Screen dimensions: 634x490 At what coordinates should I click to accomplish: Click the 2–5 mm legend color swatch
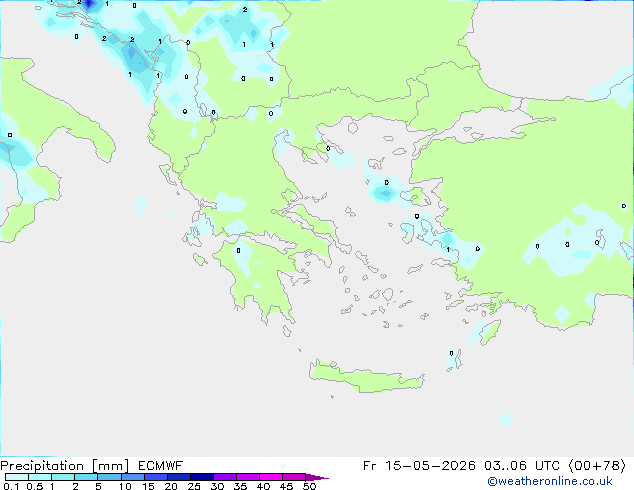86,477
